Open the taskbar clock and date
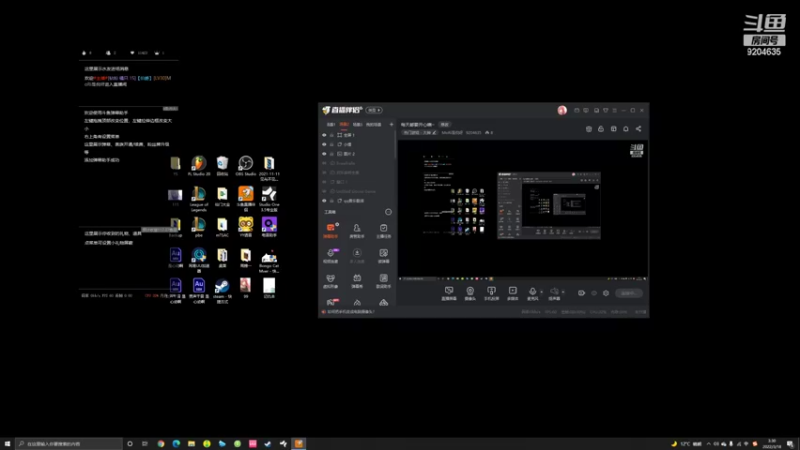 [774, 444]
